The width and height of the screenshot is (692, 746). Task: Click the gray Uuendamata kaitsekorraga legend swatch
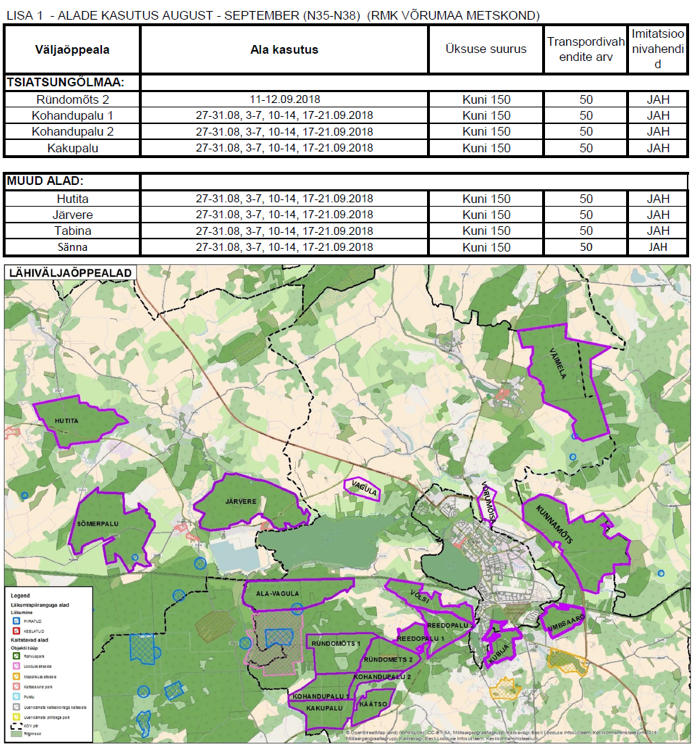16,707
